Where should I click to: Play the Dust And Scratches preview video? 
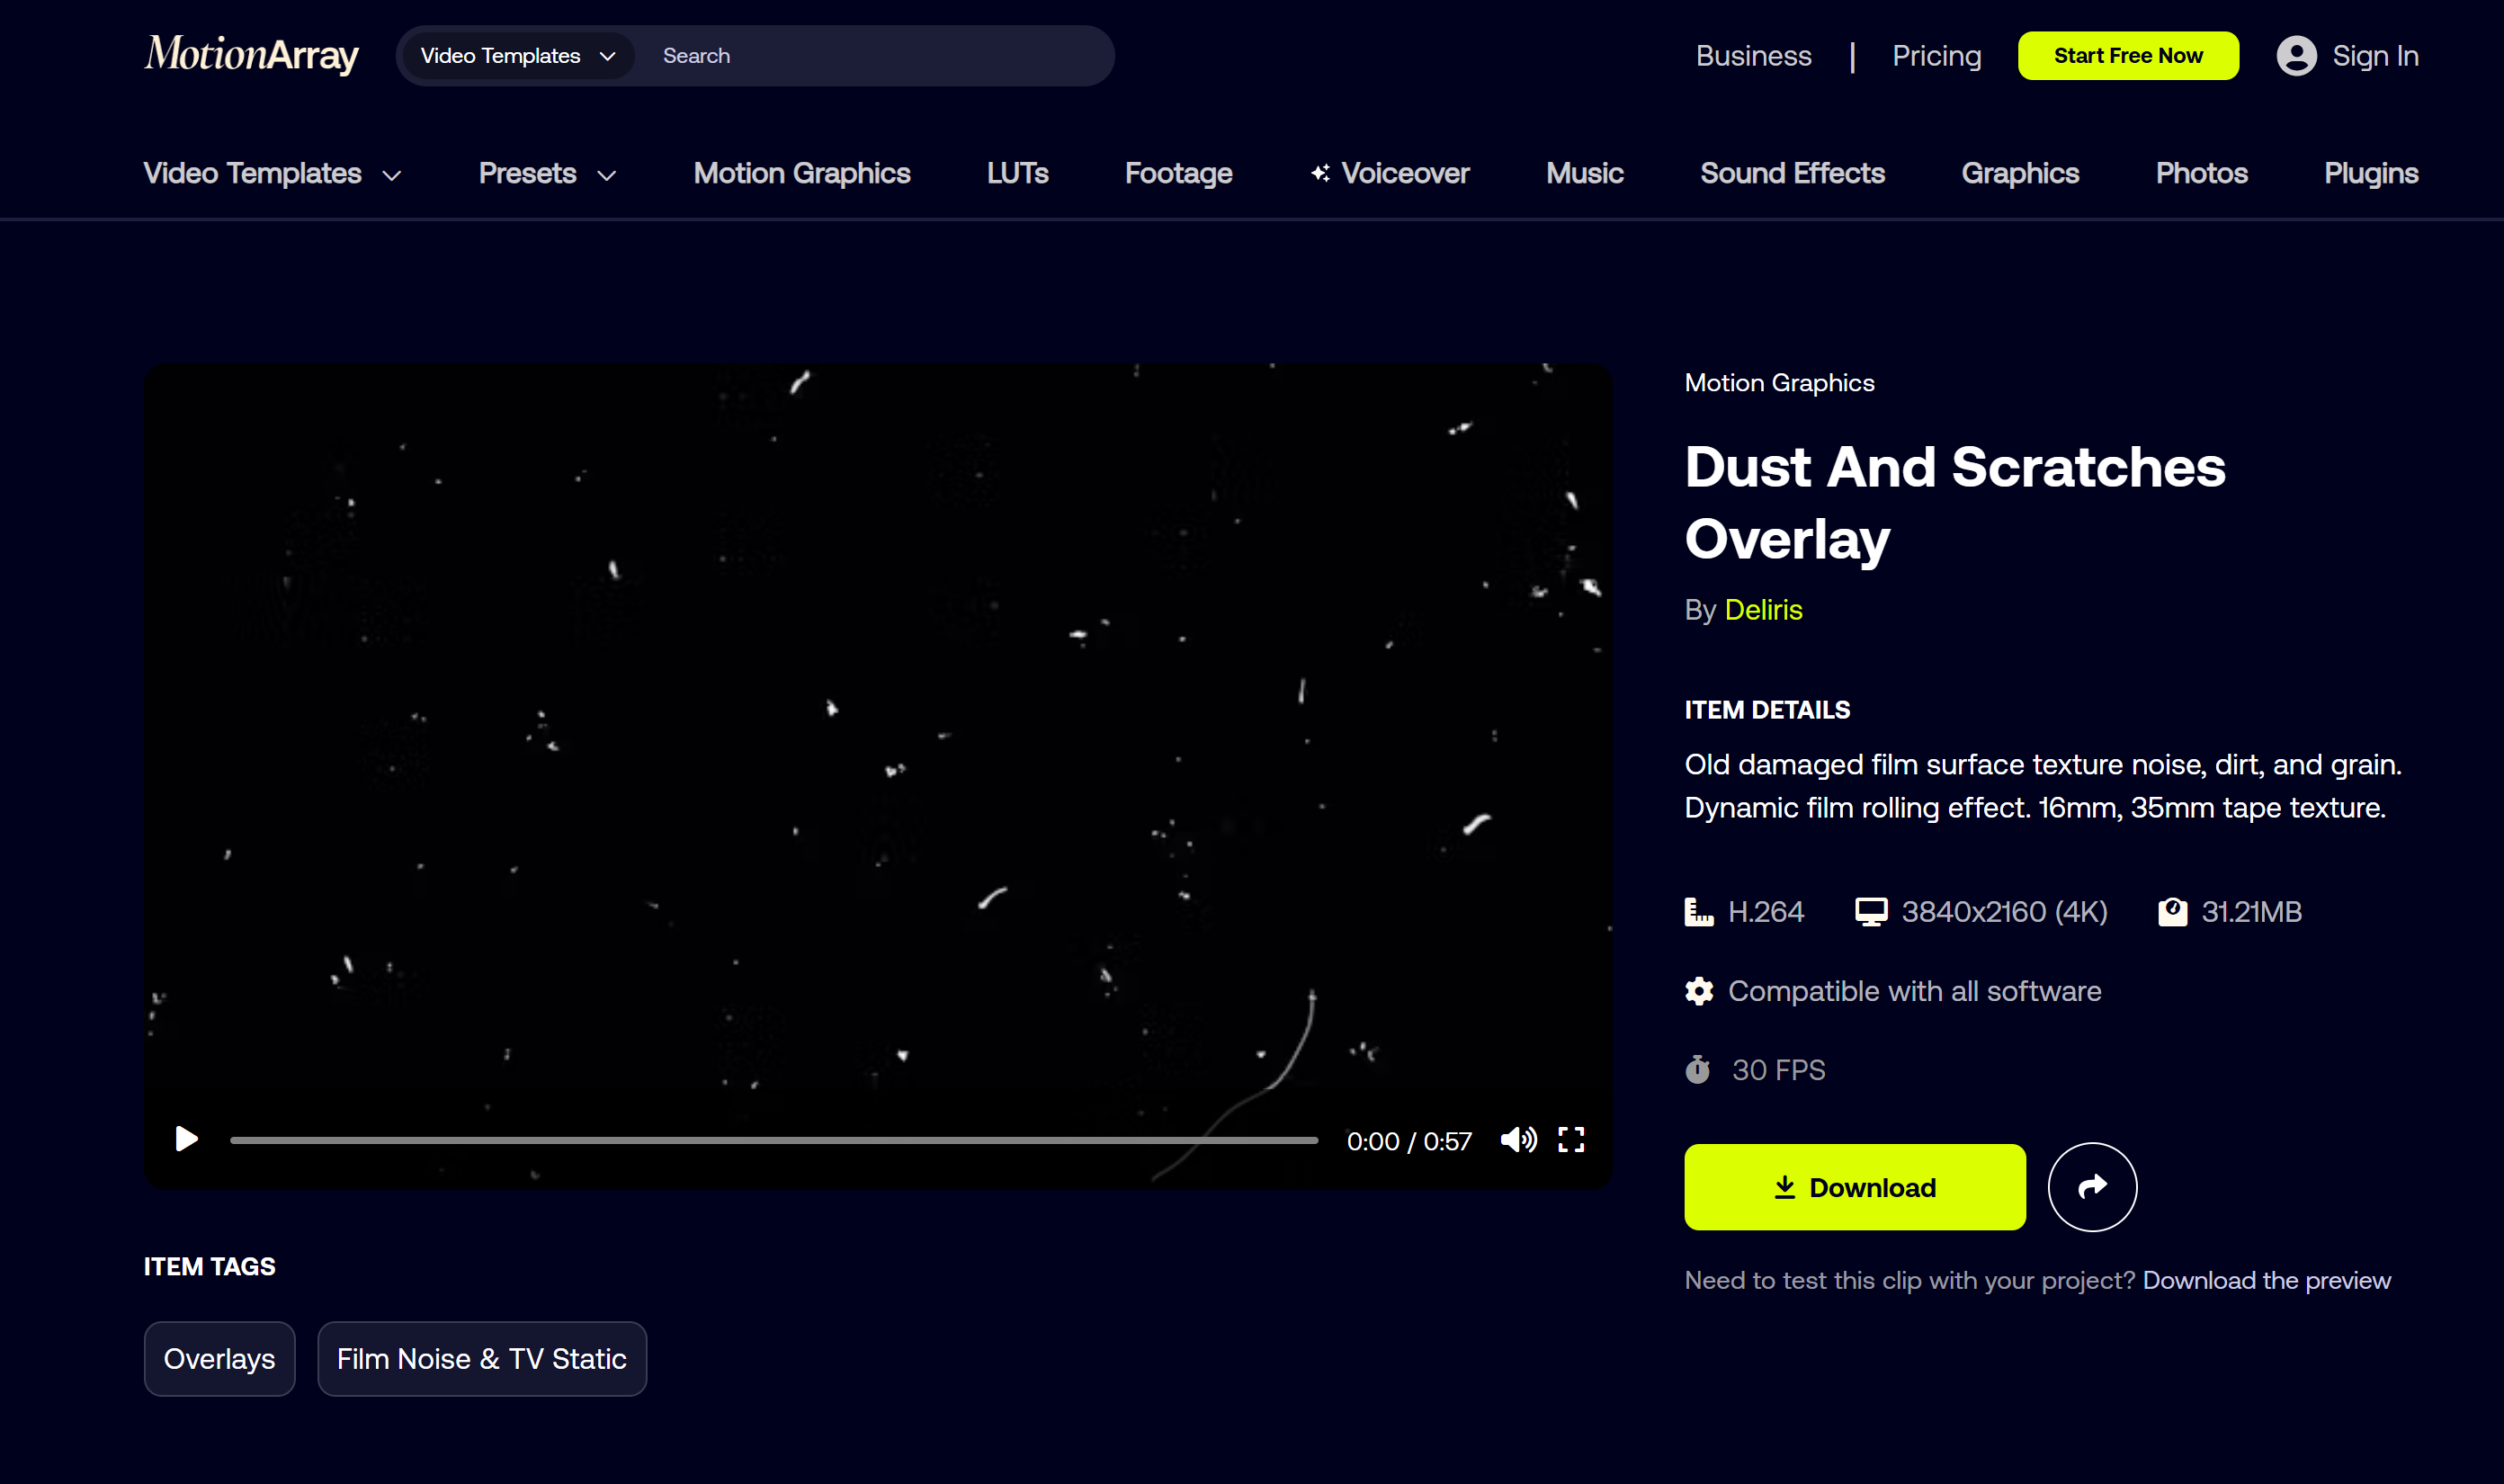(x=185, y=1139)
